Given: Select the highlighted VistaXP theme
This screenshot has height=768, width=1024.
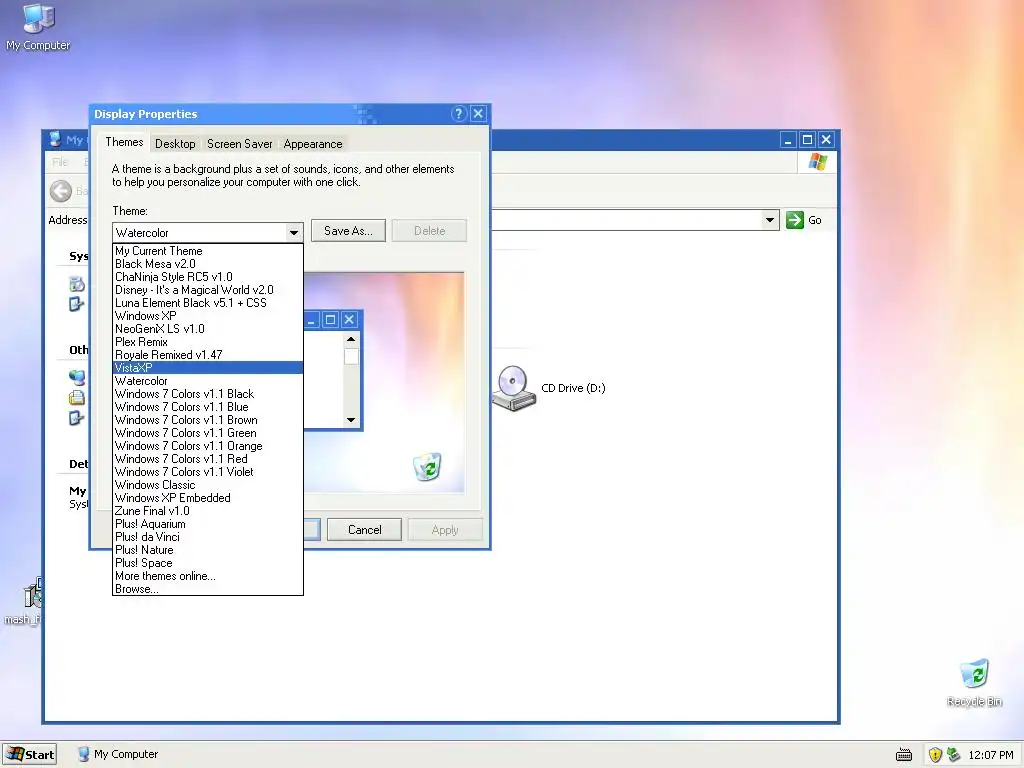Looking at the screenshot, I should (x=208, y=368).
